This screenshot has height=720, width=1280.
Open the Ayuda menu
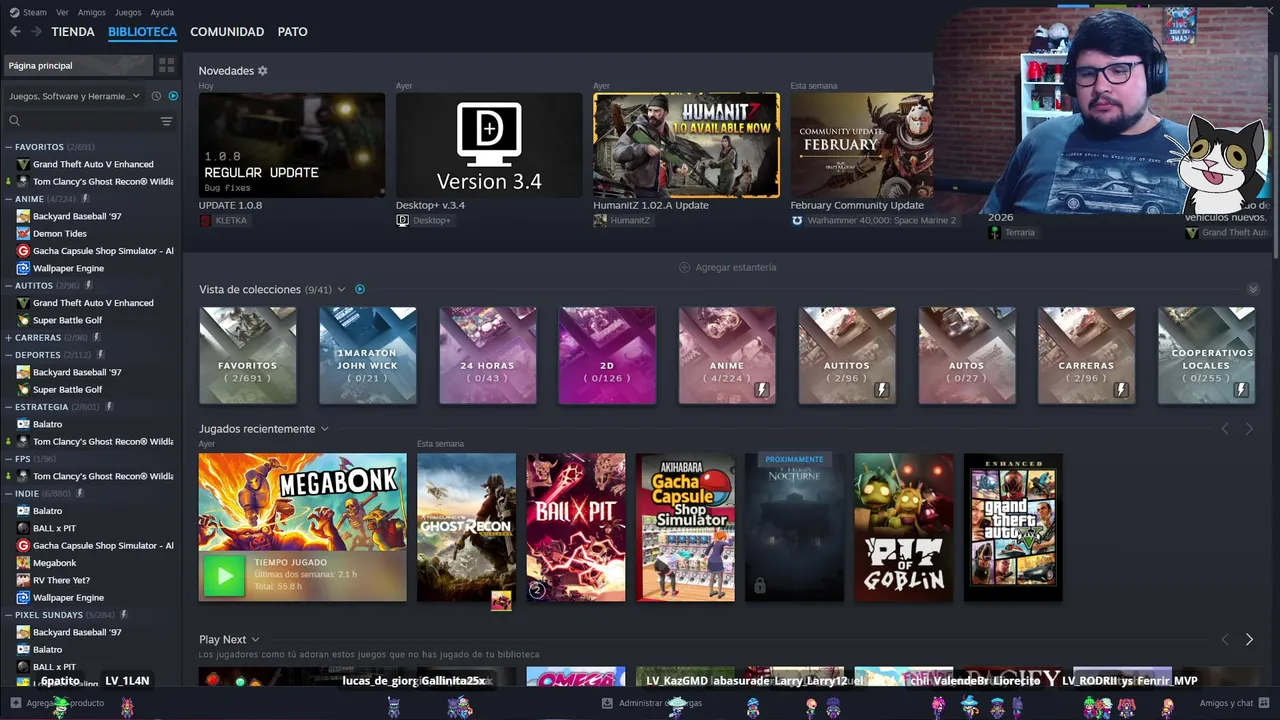pyautogui.click(x=162, y=12)
